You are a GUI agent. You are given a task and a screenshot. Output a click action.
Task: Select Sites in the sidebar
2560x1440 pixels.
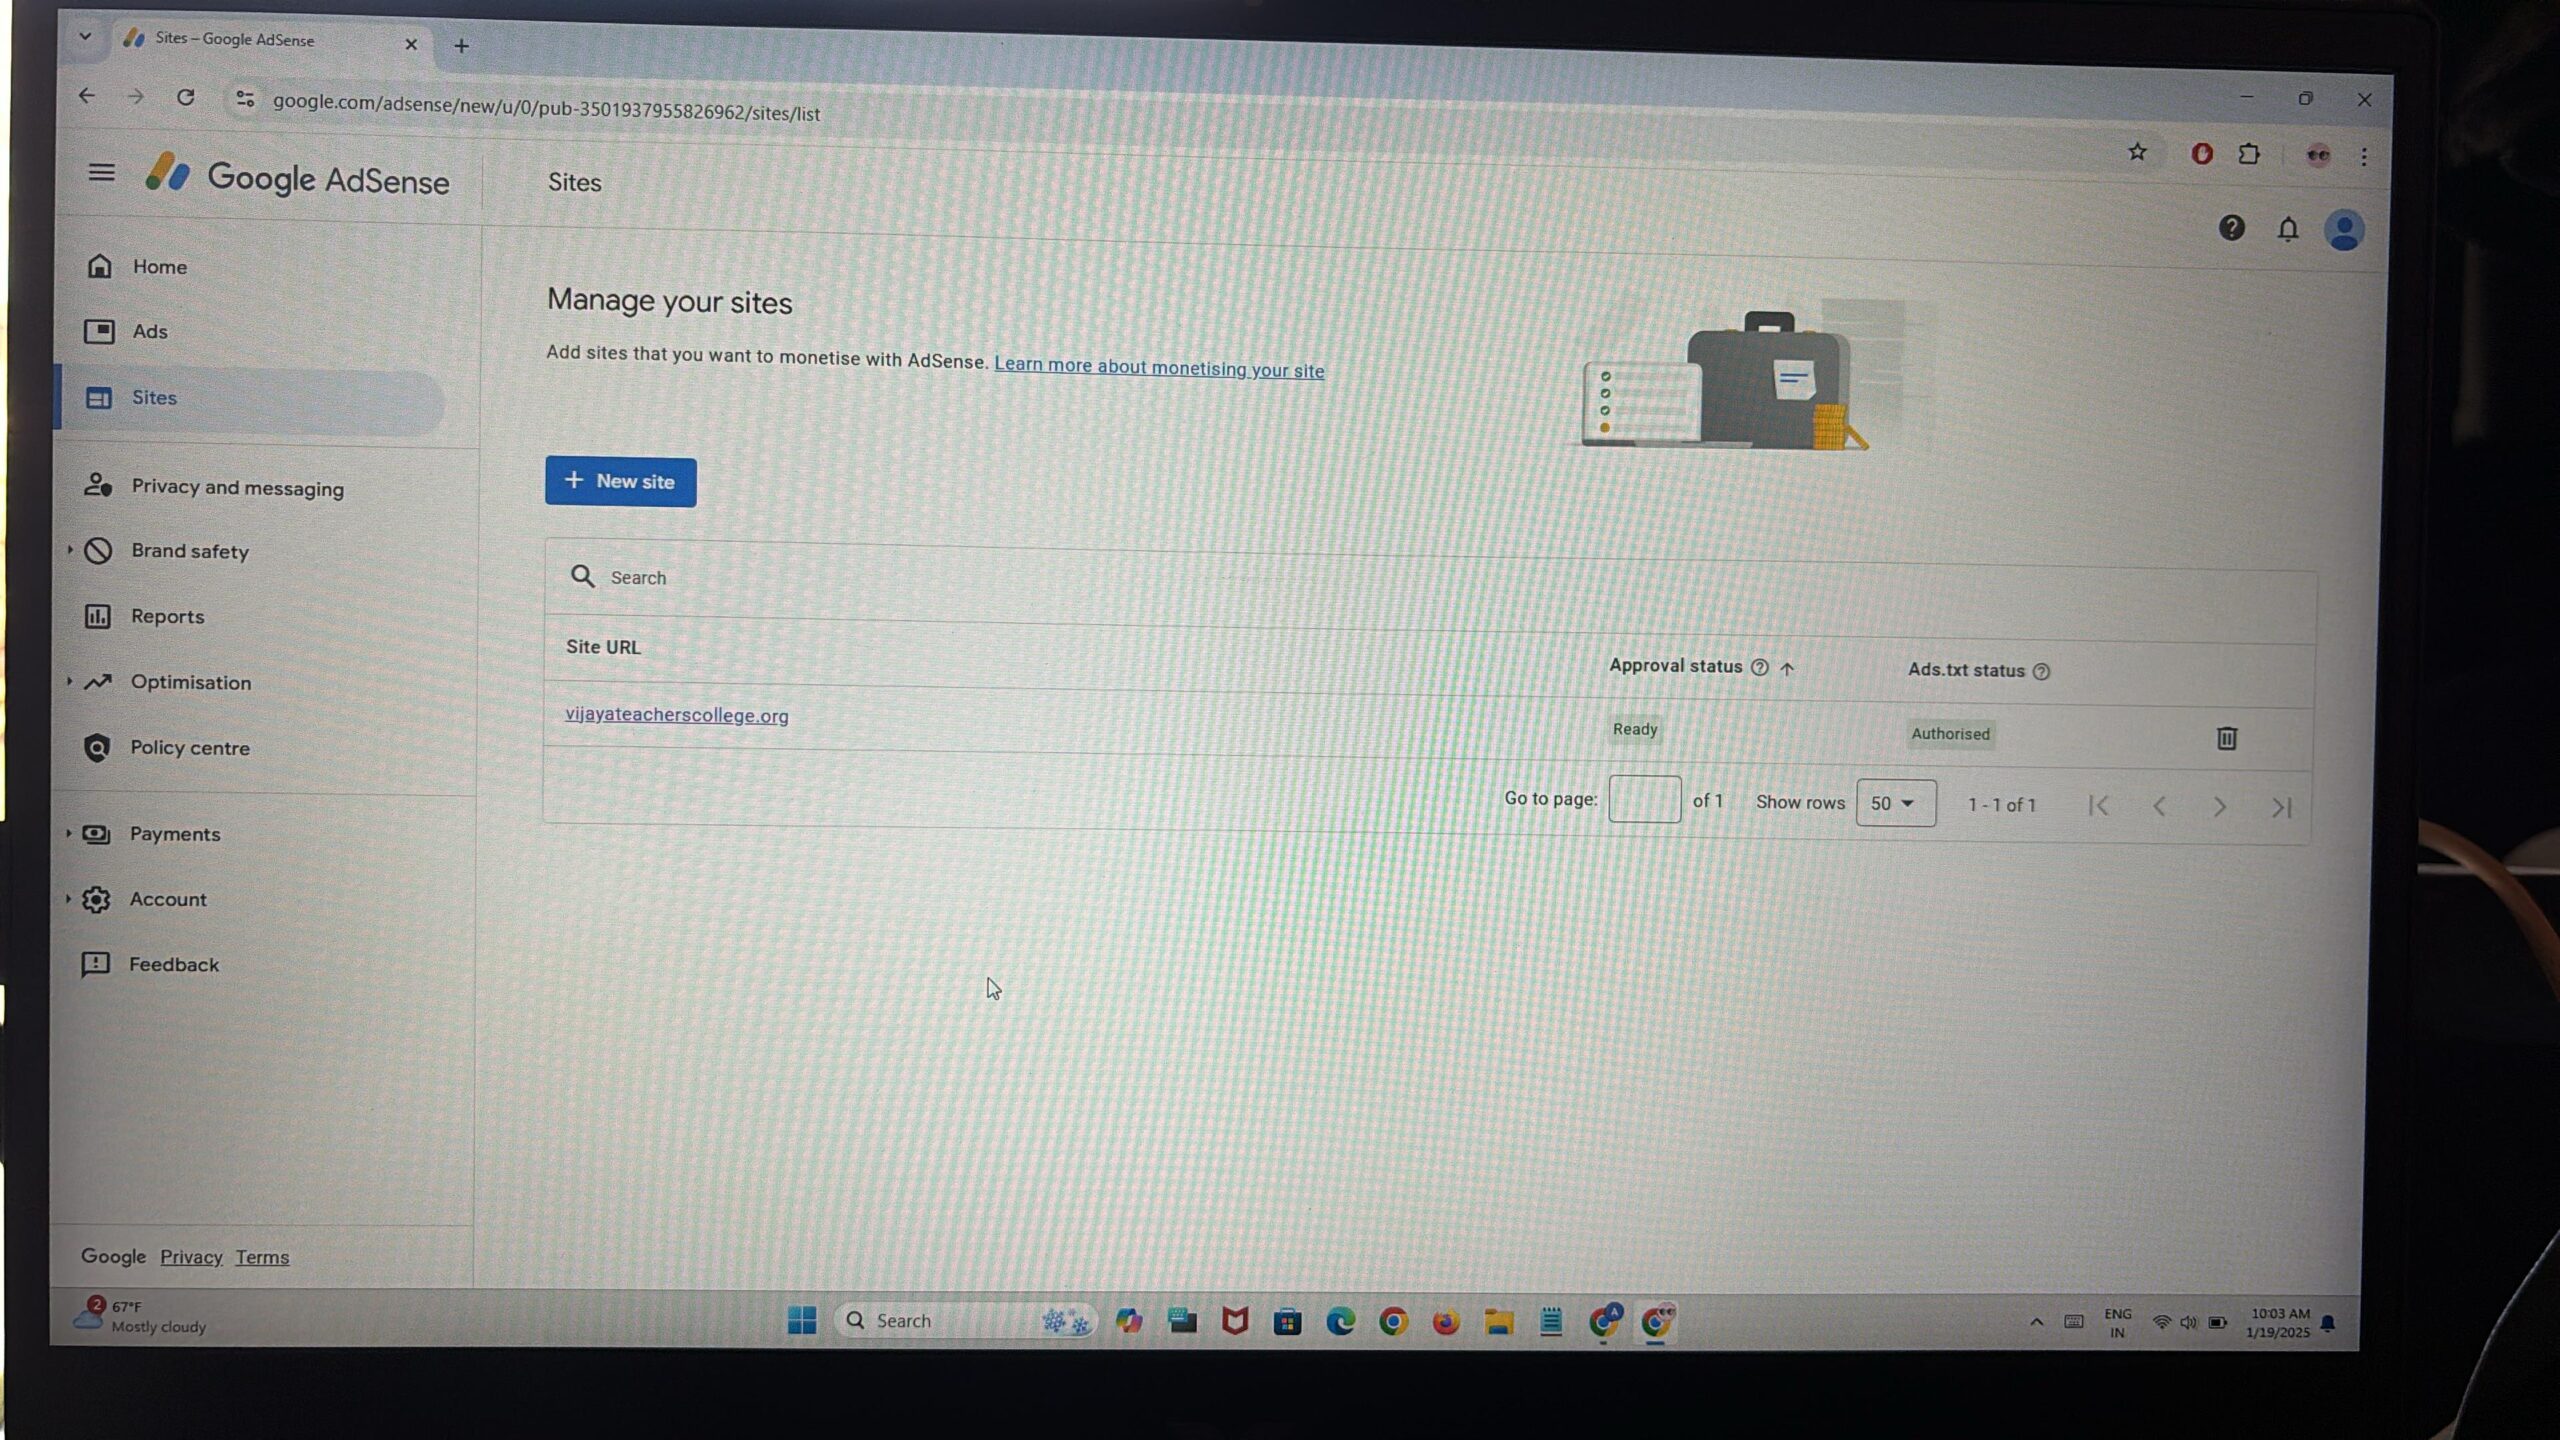pyautogui.click(x=250, y=398)
